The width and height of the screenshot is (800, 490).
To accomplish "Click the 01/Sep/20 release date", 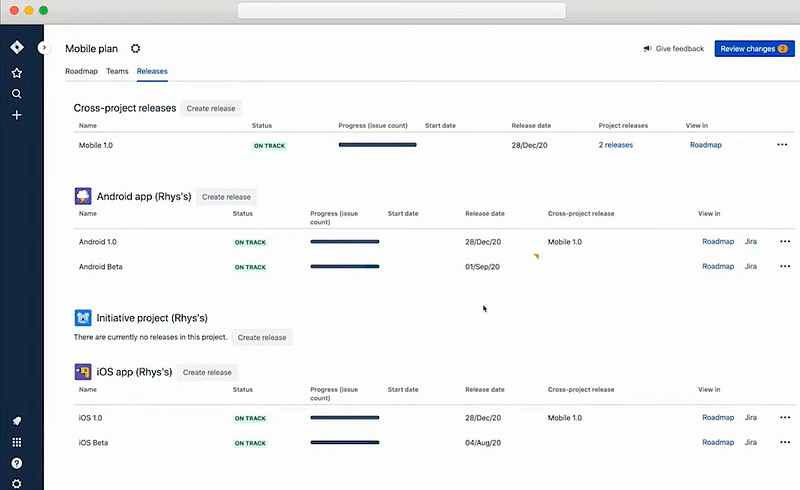I will [482, 266].
